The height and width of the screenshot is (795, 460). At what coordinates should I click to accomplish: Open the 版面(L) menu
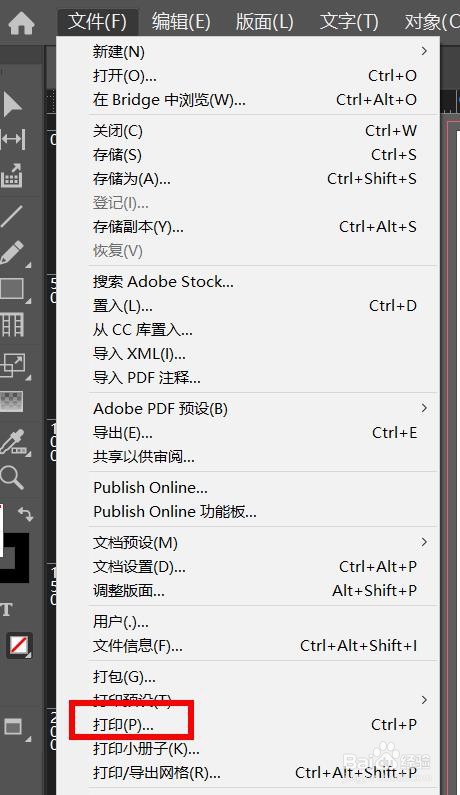(x=264, y=22)
